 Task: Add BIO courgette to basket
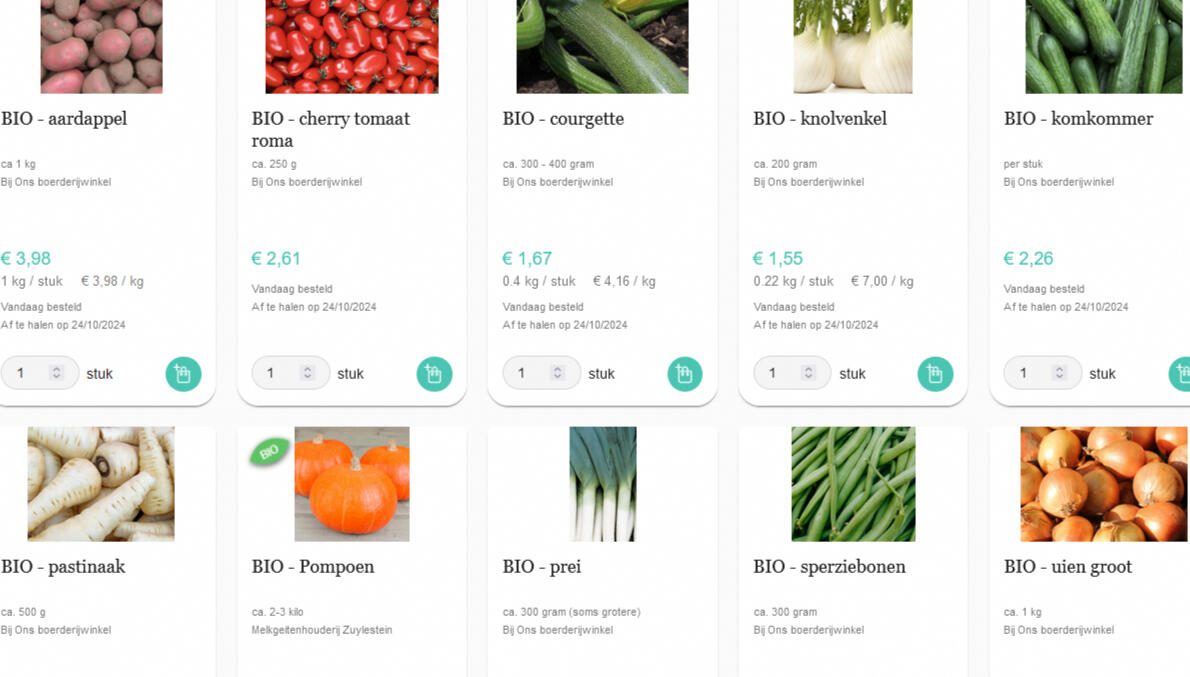click(685, 374)
